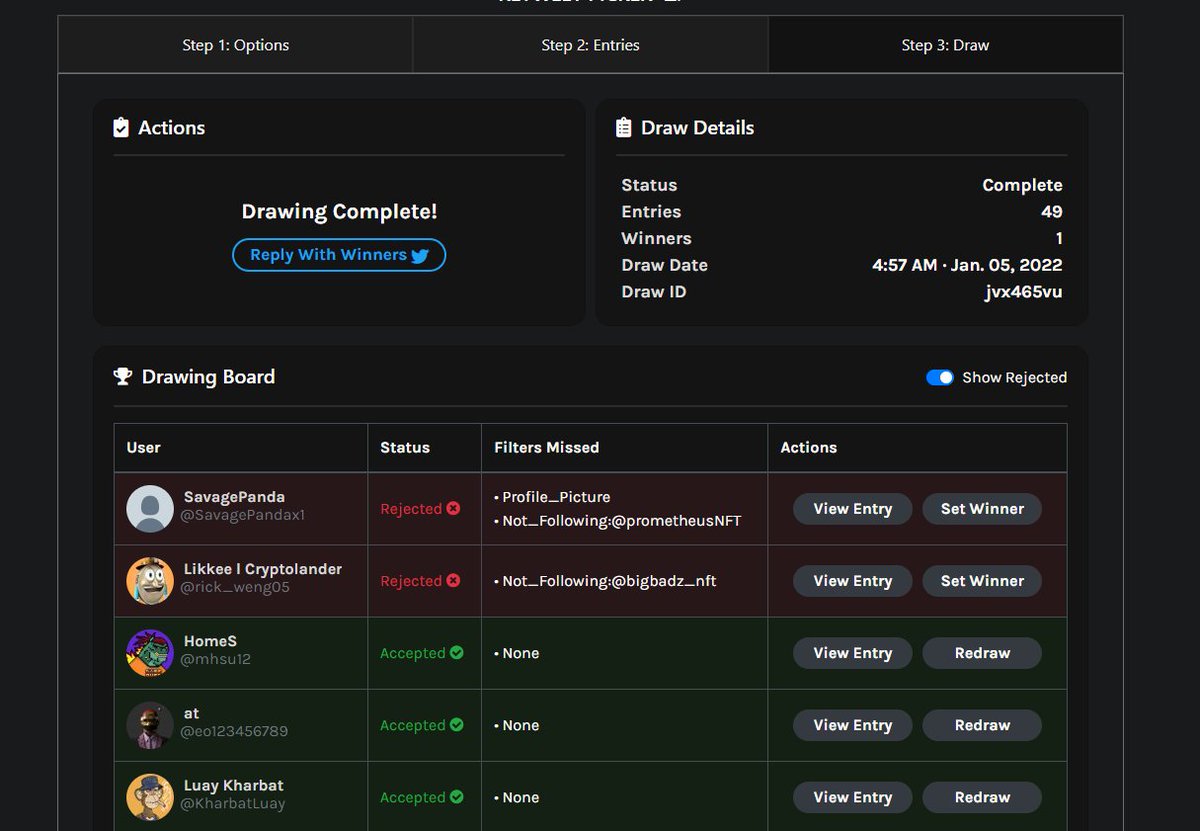View the entry of Likkee | Cryptolander
The width and height of the screenshot is (1200, 831).
click(852, 581)
